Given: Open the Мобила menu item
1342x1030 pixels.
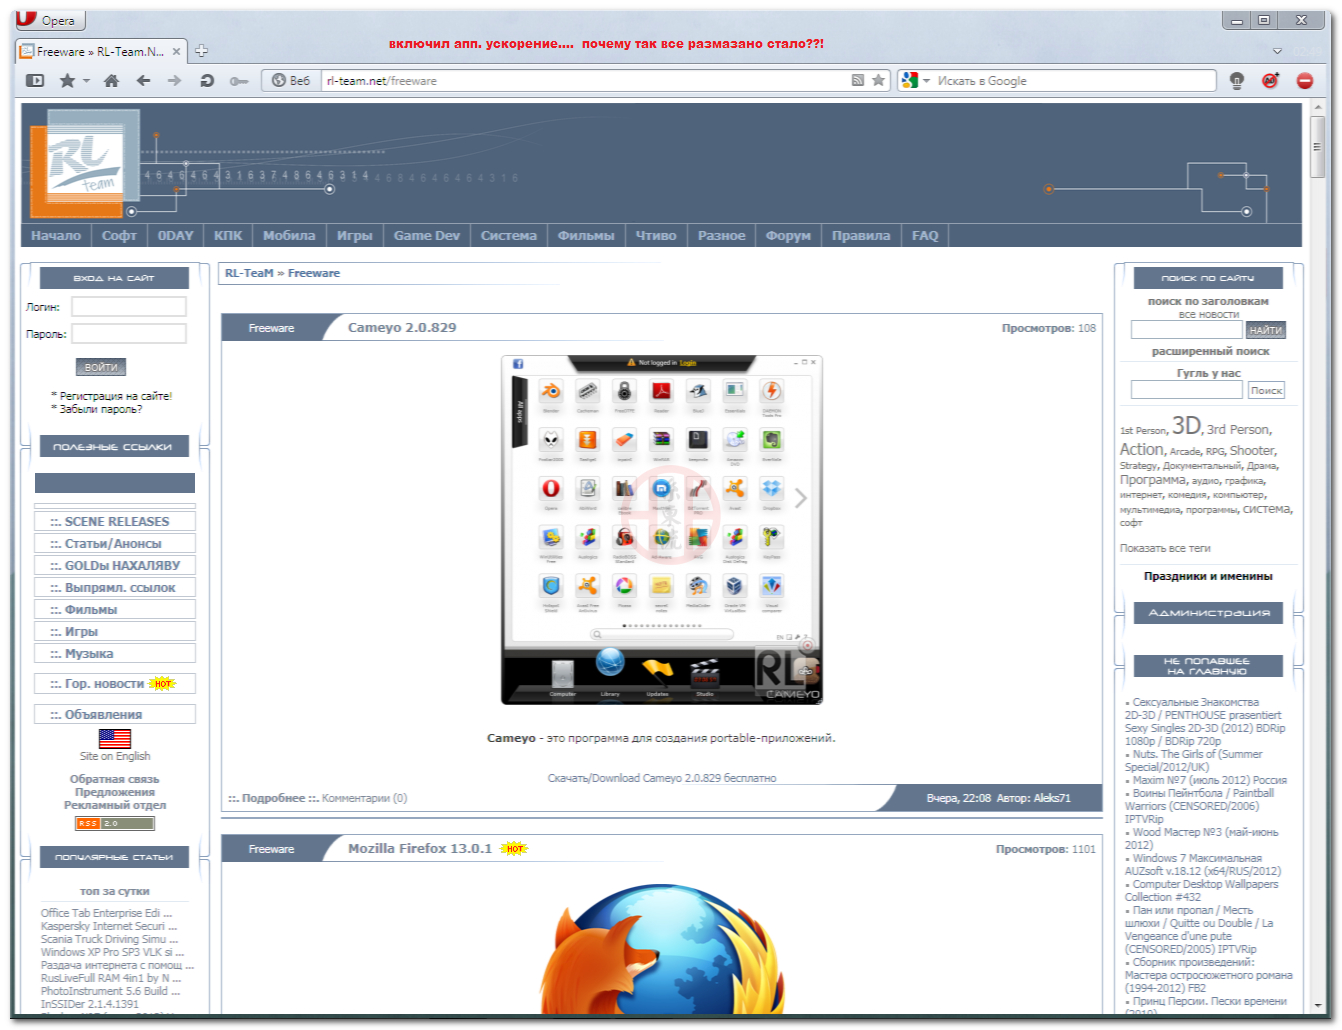Looking at the screenshot, I should [289, 236].
